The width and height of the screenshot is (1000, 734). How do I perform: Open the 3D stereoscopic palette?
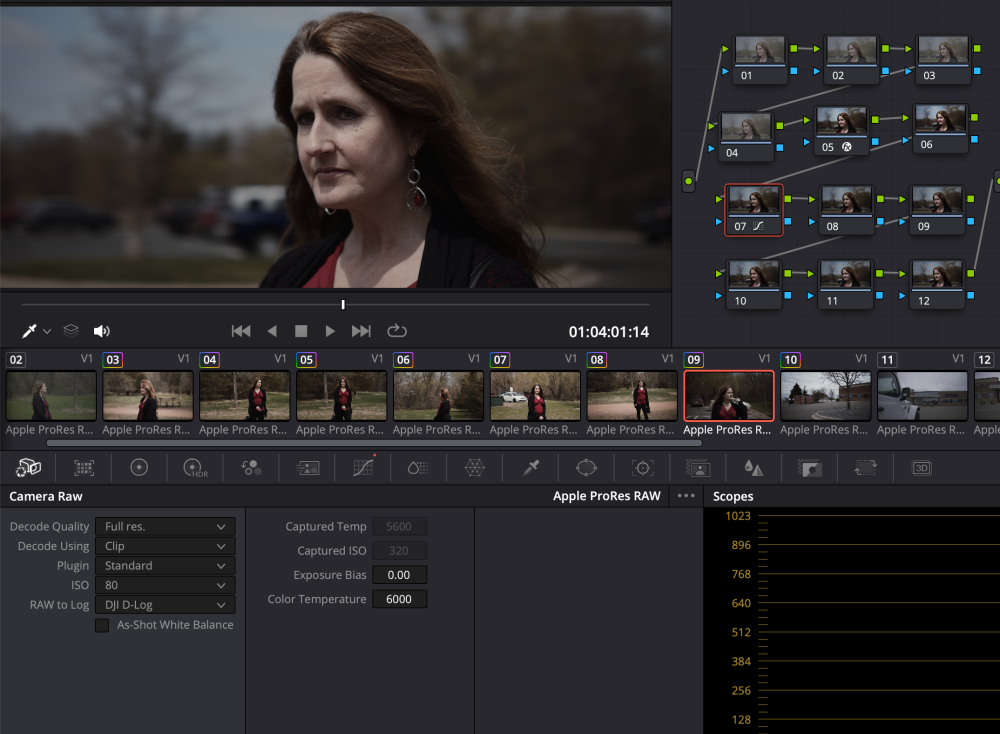click(921, 467)
